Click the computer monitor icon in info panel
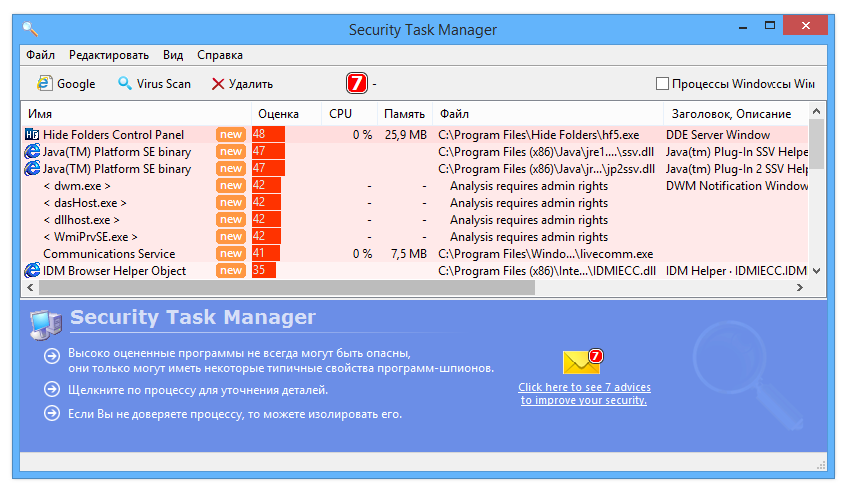848x490 pixels. (45, 325)
